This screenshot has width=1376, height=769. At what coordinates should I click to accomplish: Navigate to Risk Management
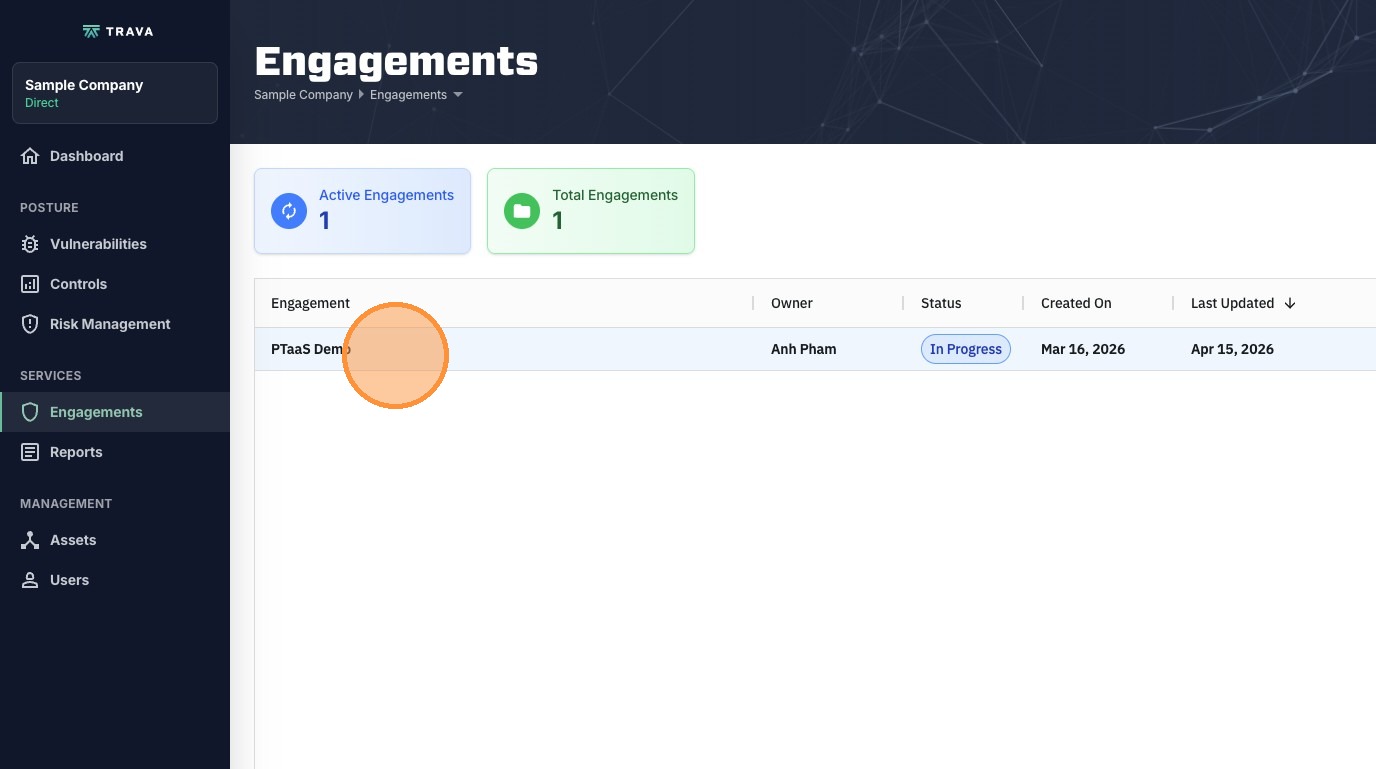point(115,324)
